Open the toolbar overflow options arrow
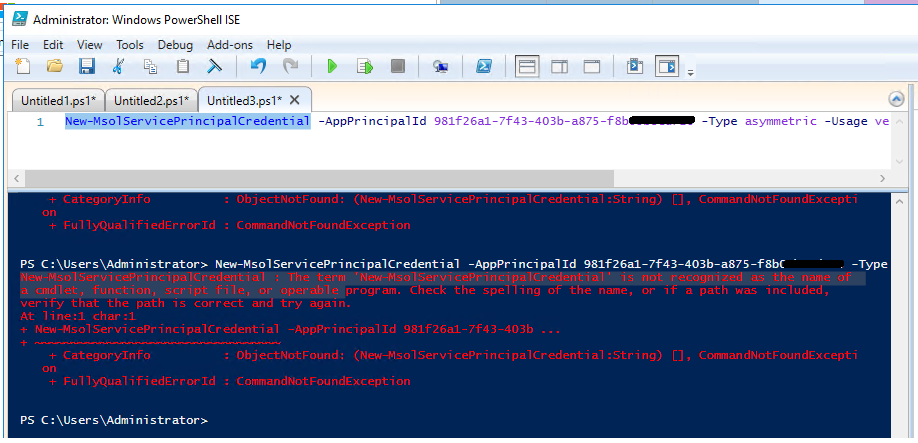The image size is (918, 443). [690, 74]
